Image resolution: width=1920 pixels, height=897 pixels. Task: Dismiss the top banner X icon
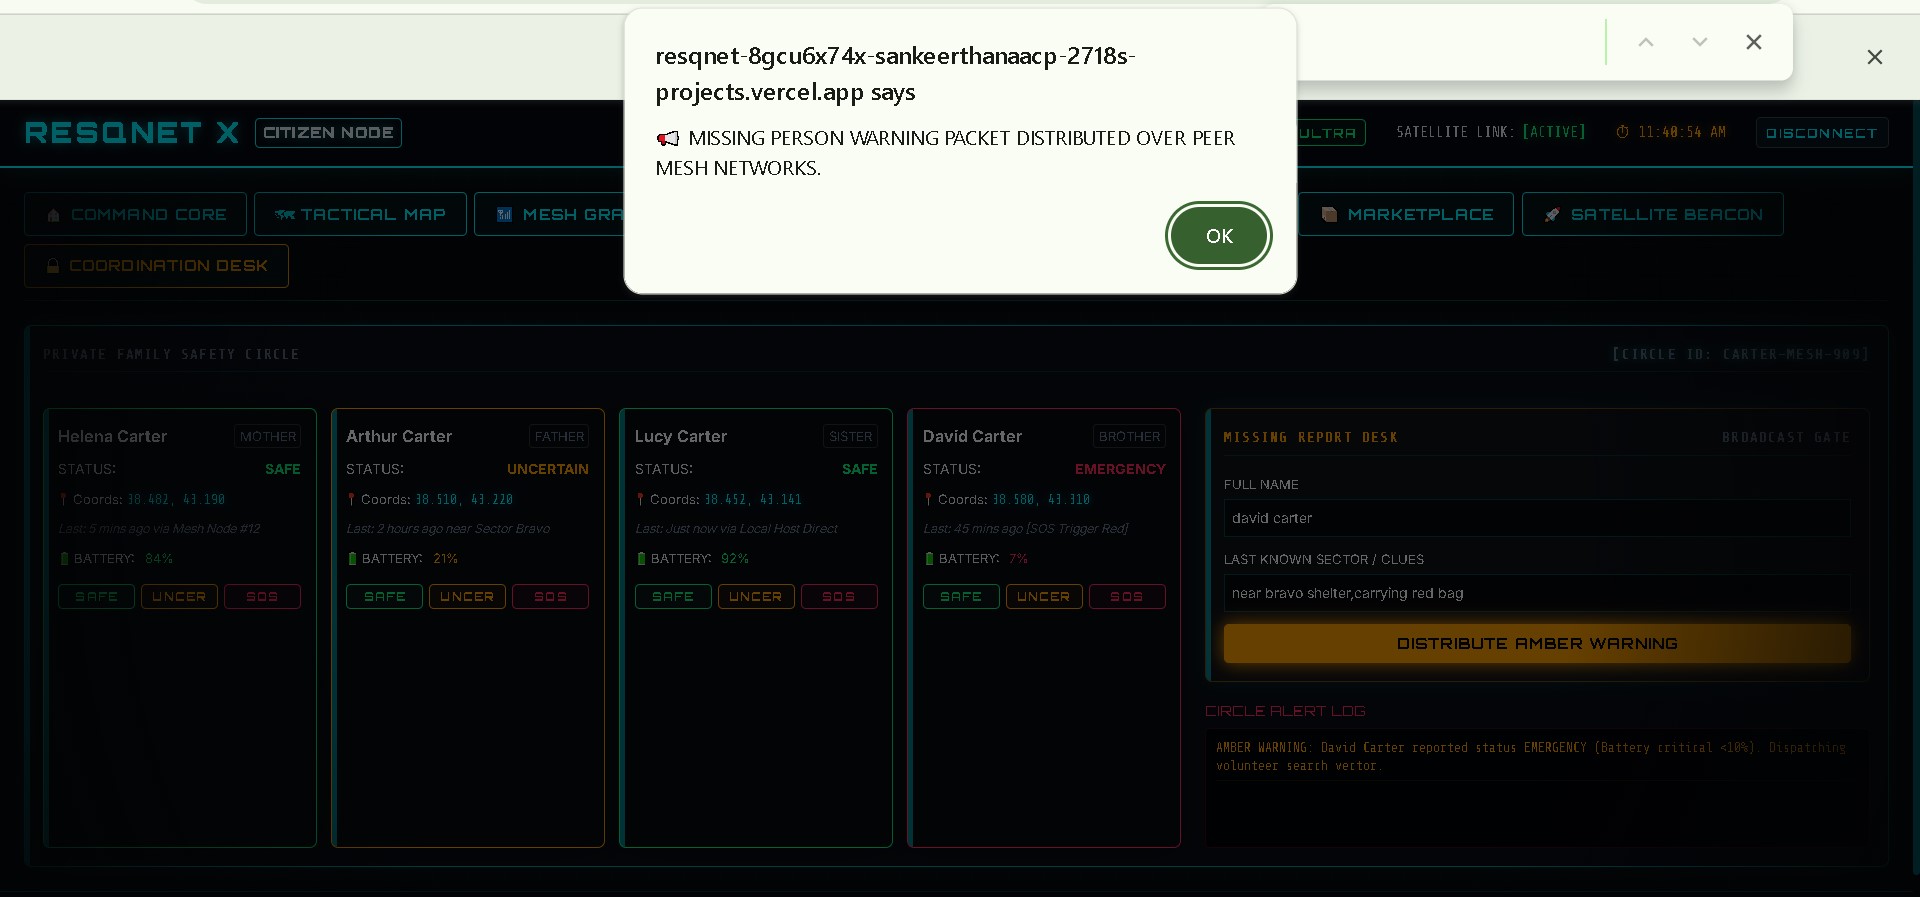coord(1874,57)
